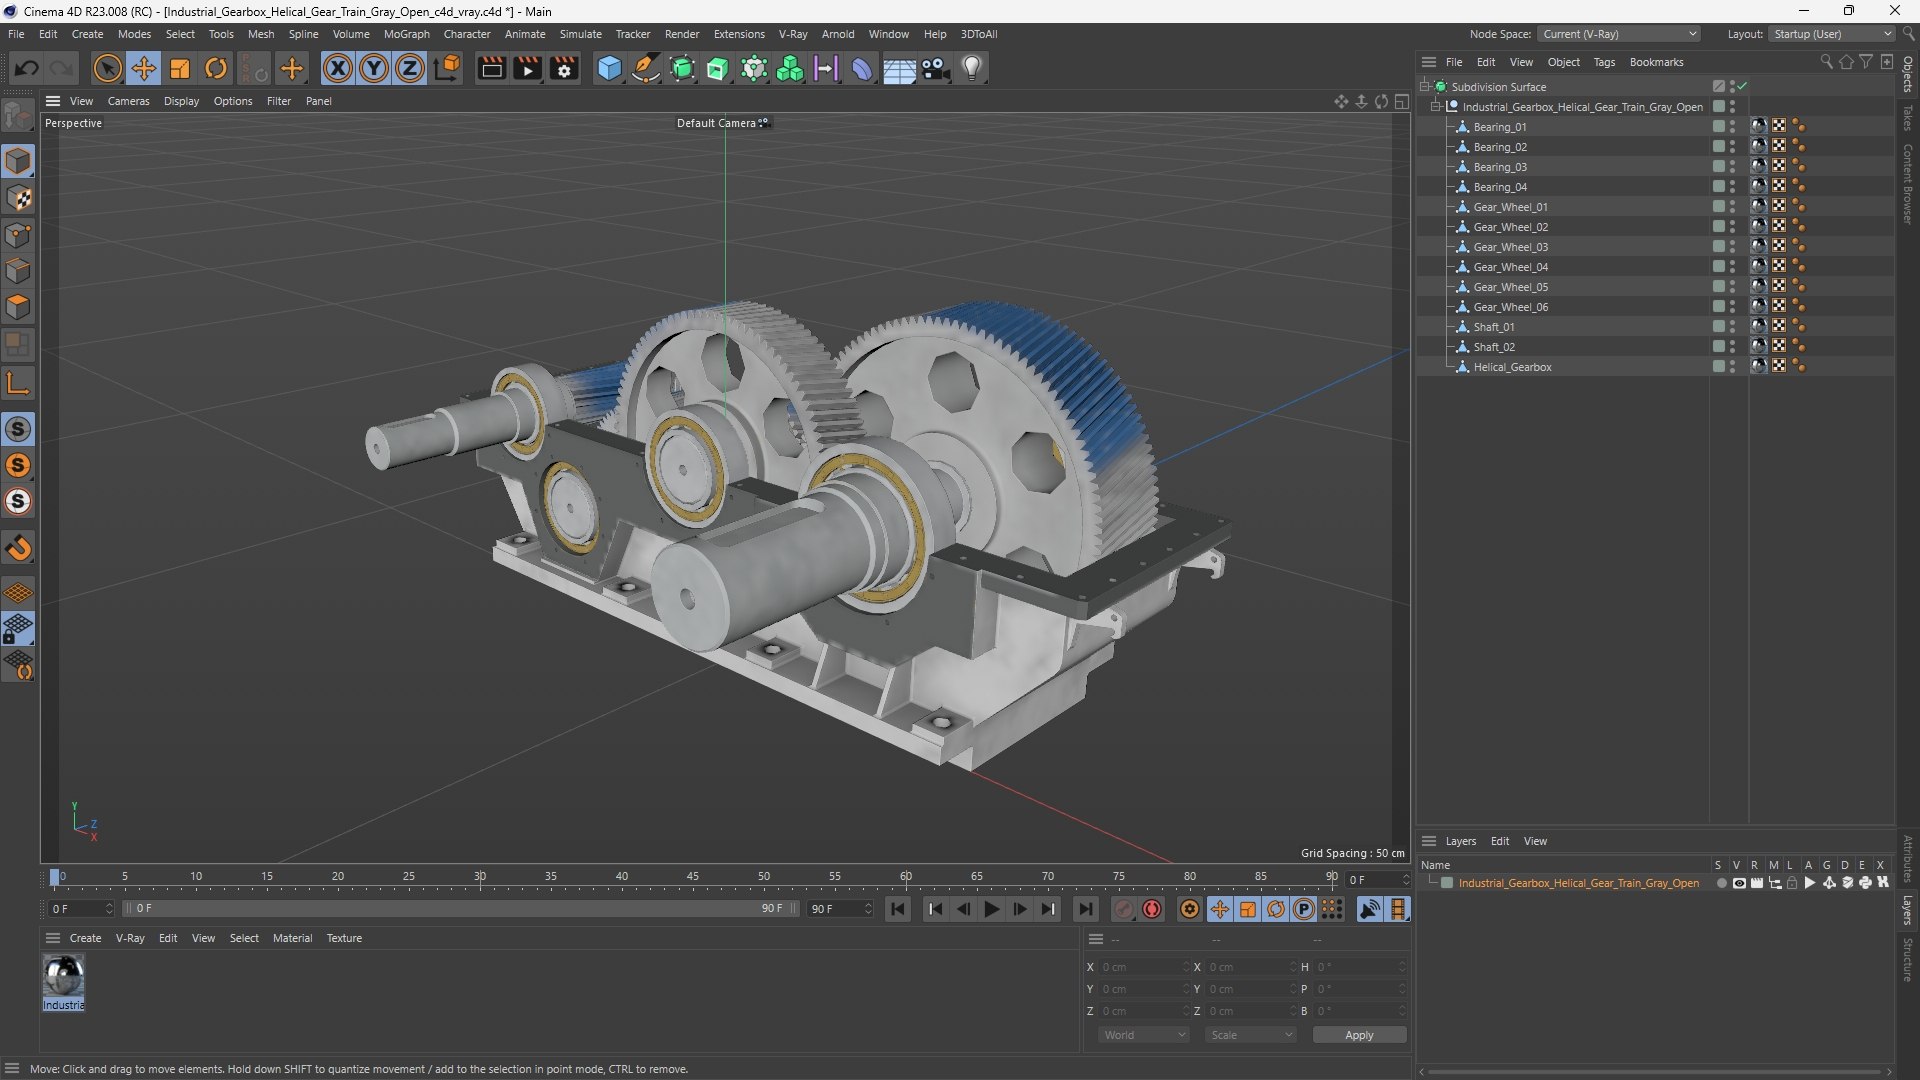
Task: Toggle X axis lock icon
Action: pyautogui.click(x=338, y=68)
